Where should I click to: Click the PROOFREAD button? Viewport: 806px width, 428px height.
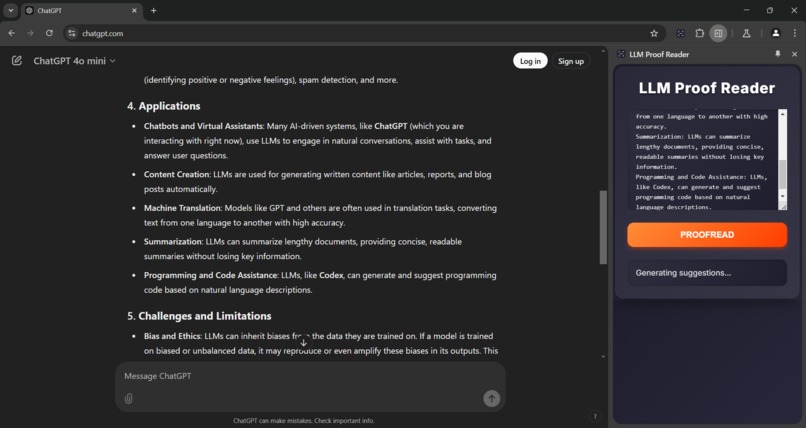[707, 235]
